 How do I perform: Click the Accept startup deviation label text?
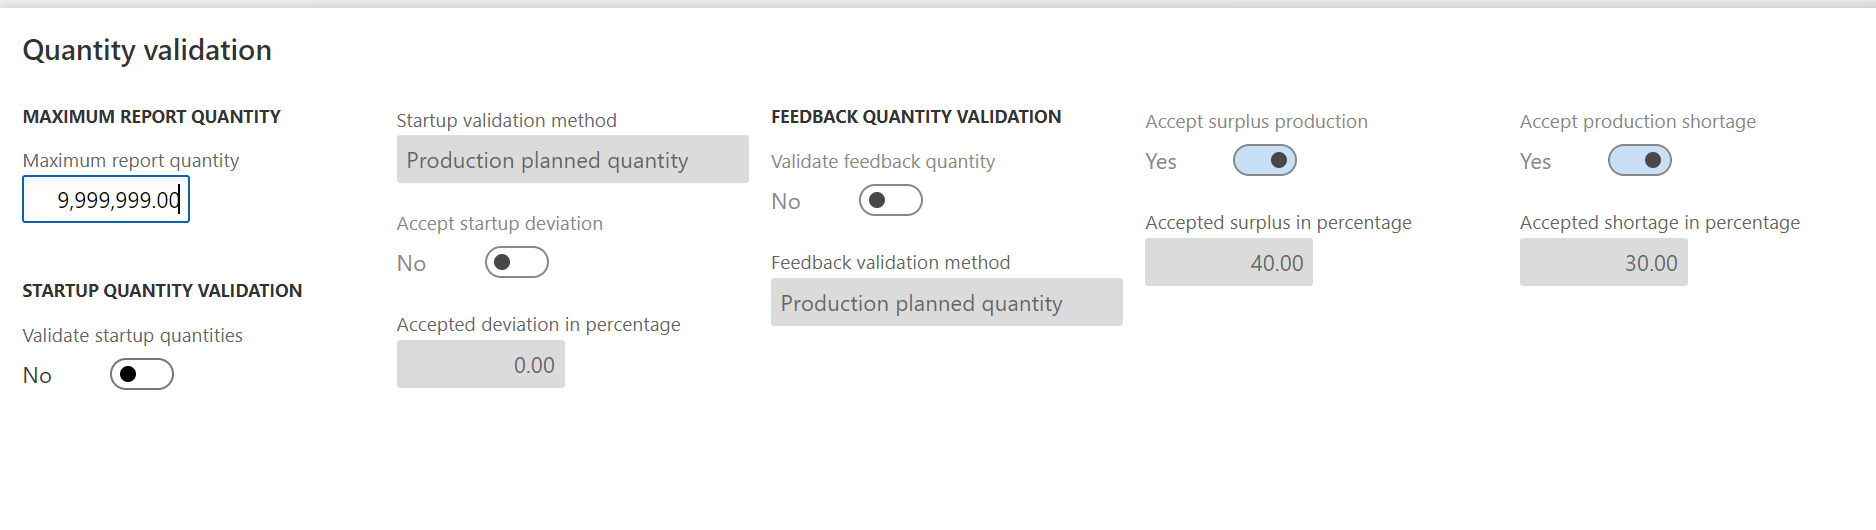coord(499,224)
